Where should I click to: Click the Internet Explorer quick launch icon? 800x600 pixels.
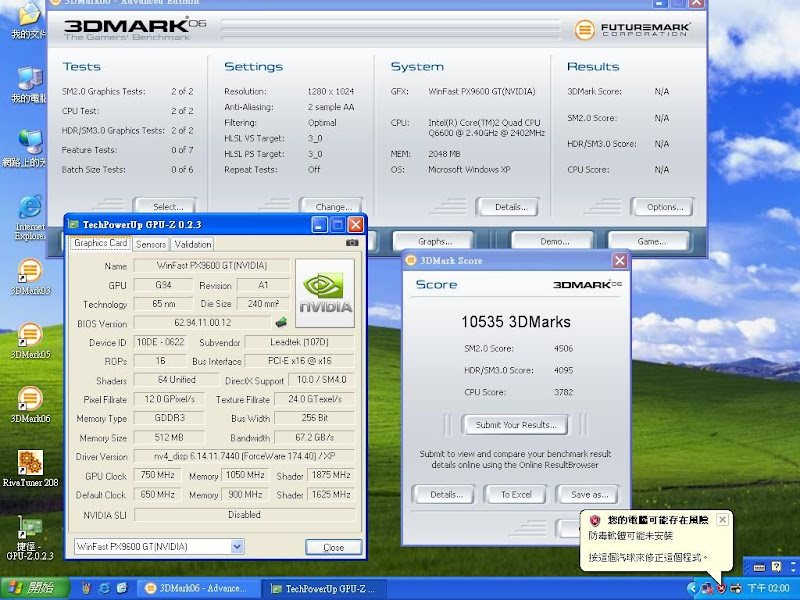(x=104, y=588)
